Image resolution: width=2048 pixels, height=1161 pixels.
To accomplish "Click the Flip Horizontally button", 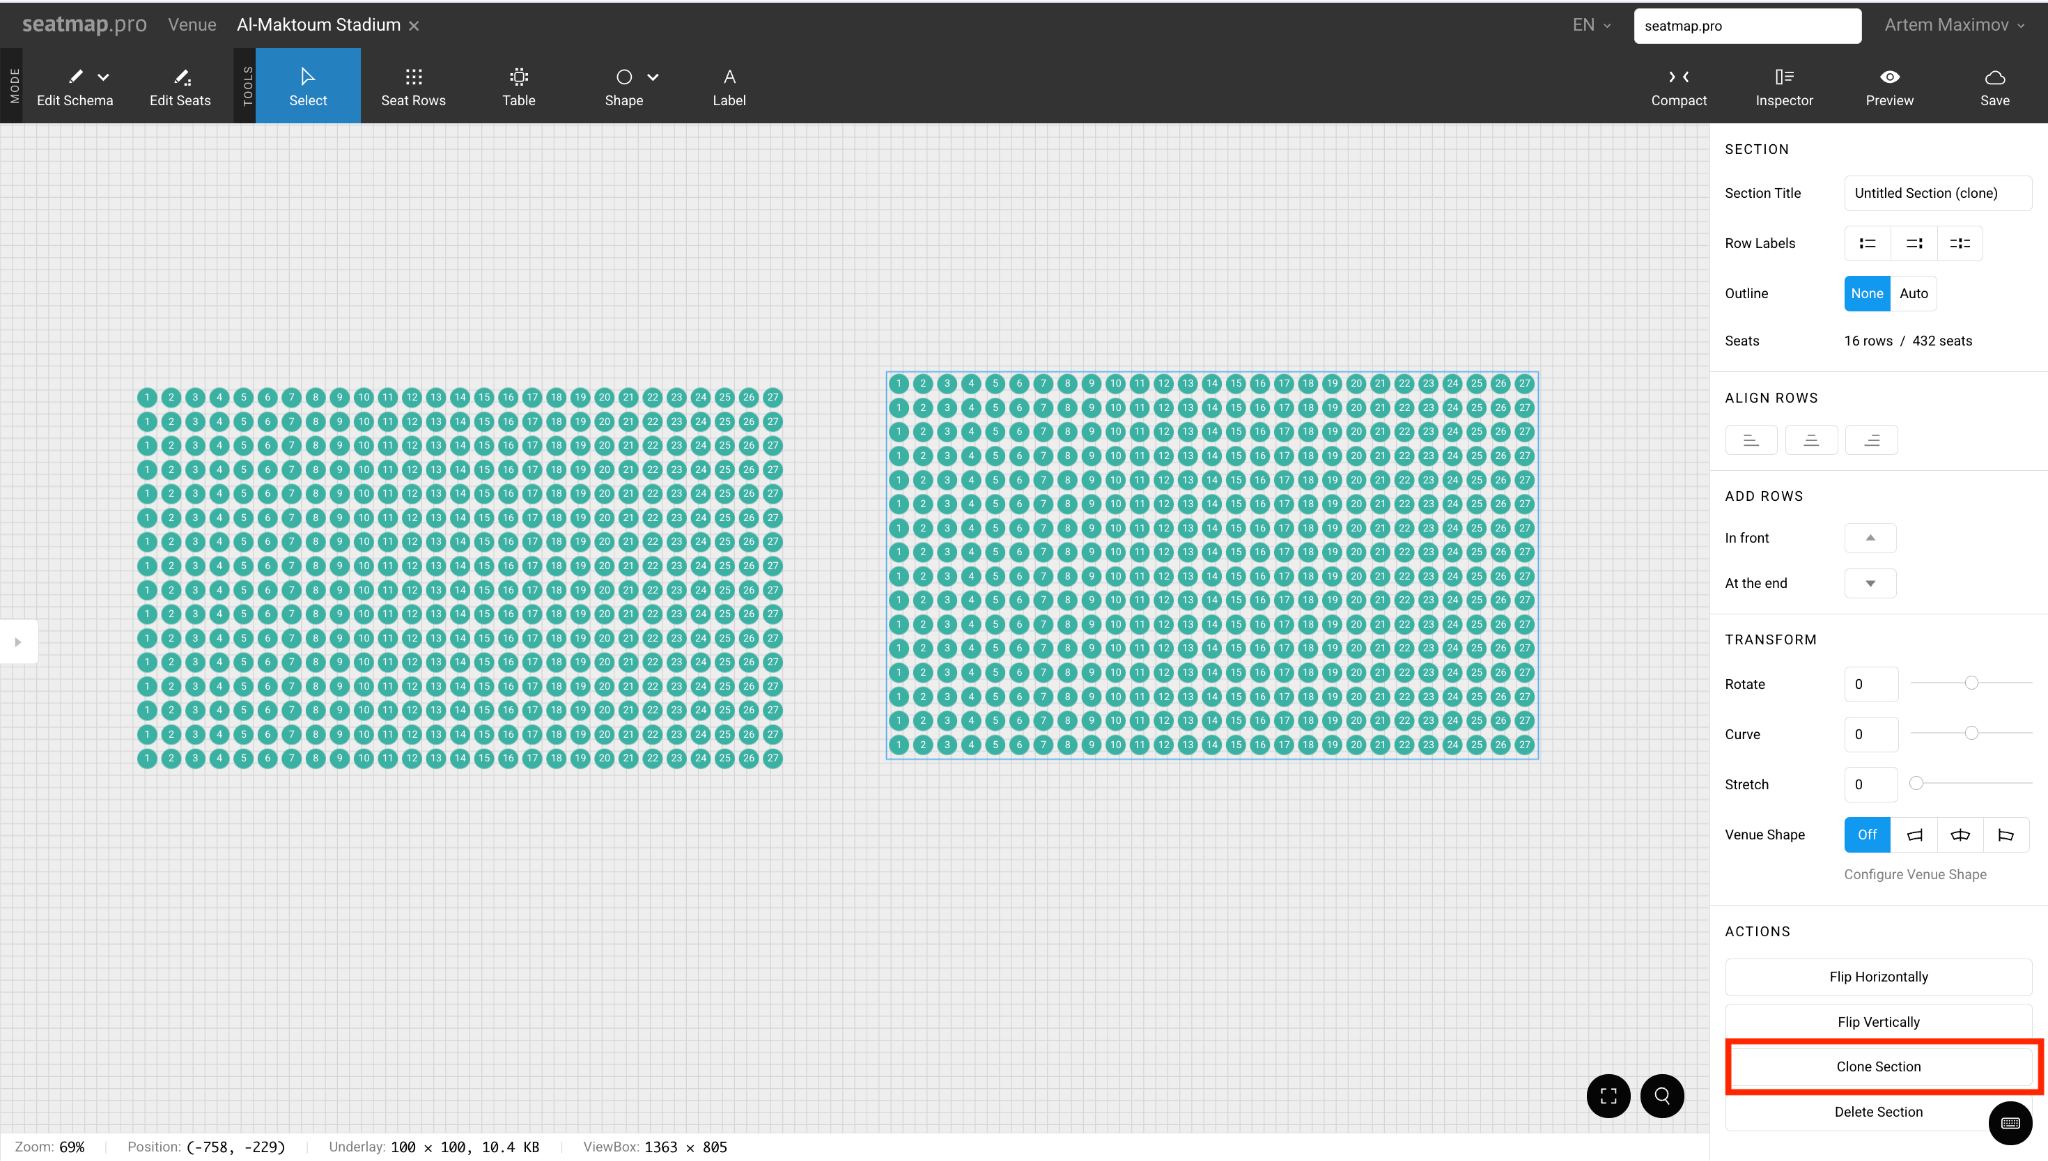I will click(1877, 976).
